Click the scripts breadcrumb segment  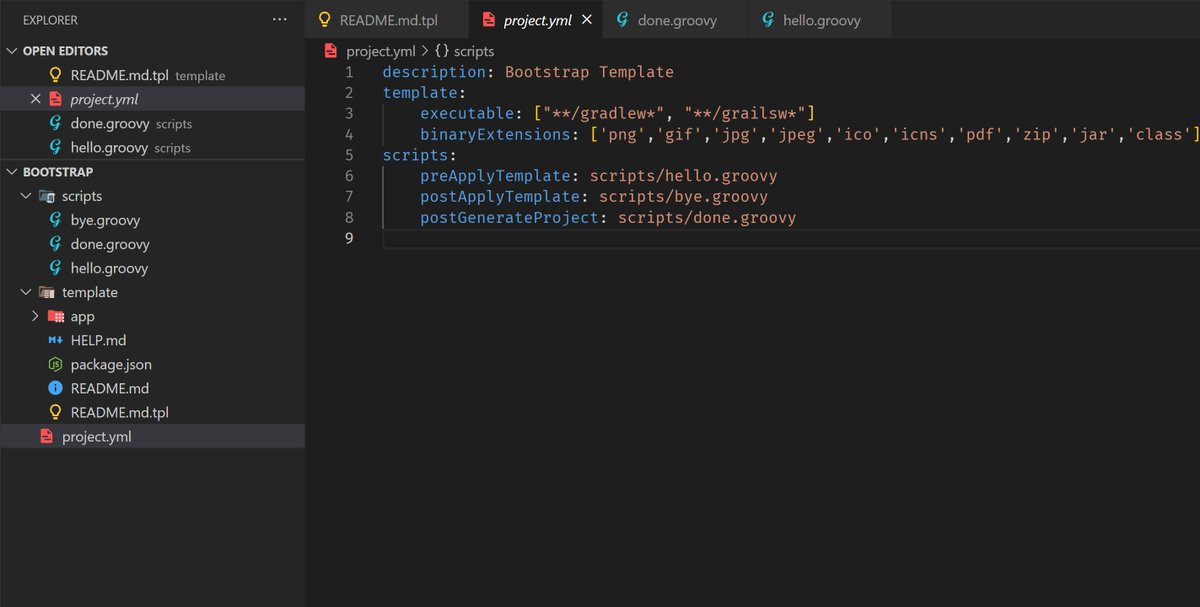[x=473, y=51]
